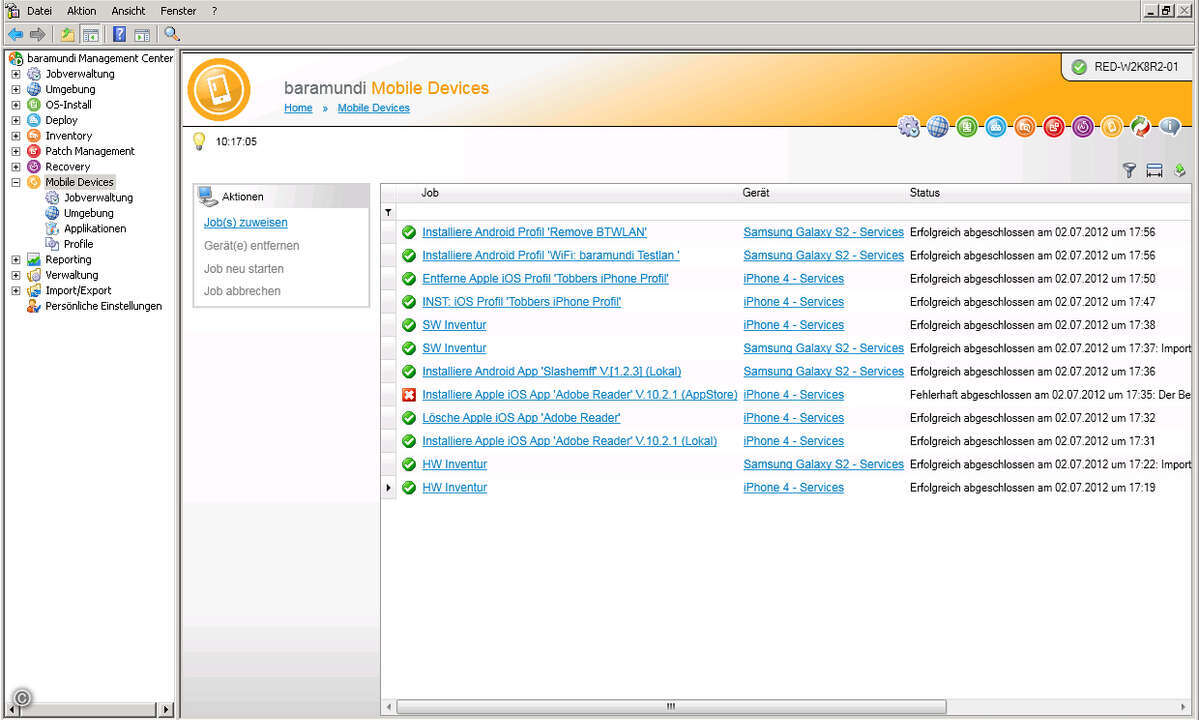Viewport: 1199px width, 720px height.
Task: Expand the OS-Install tree node
Action: tap(15, 105)
